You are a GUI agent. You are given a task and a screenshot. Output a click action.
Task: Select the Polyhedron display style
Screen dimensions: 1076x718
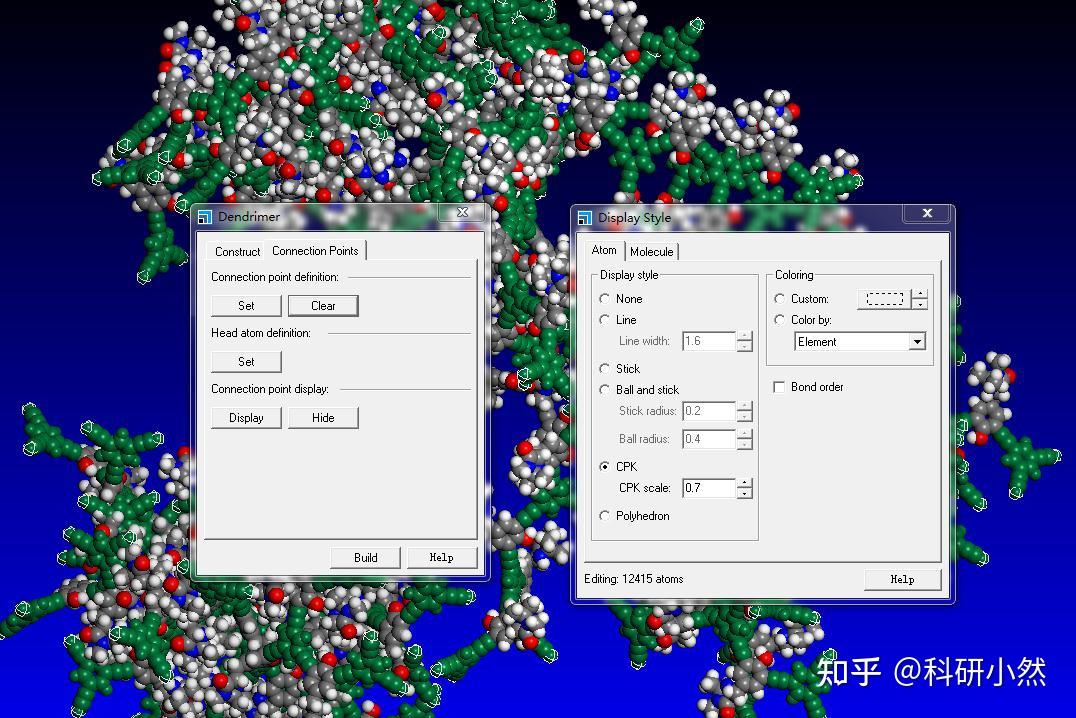[604, 515]
